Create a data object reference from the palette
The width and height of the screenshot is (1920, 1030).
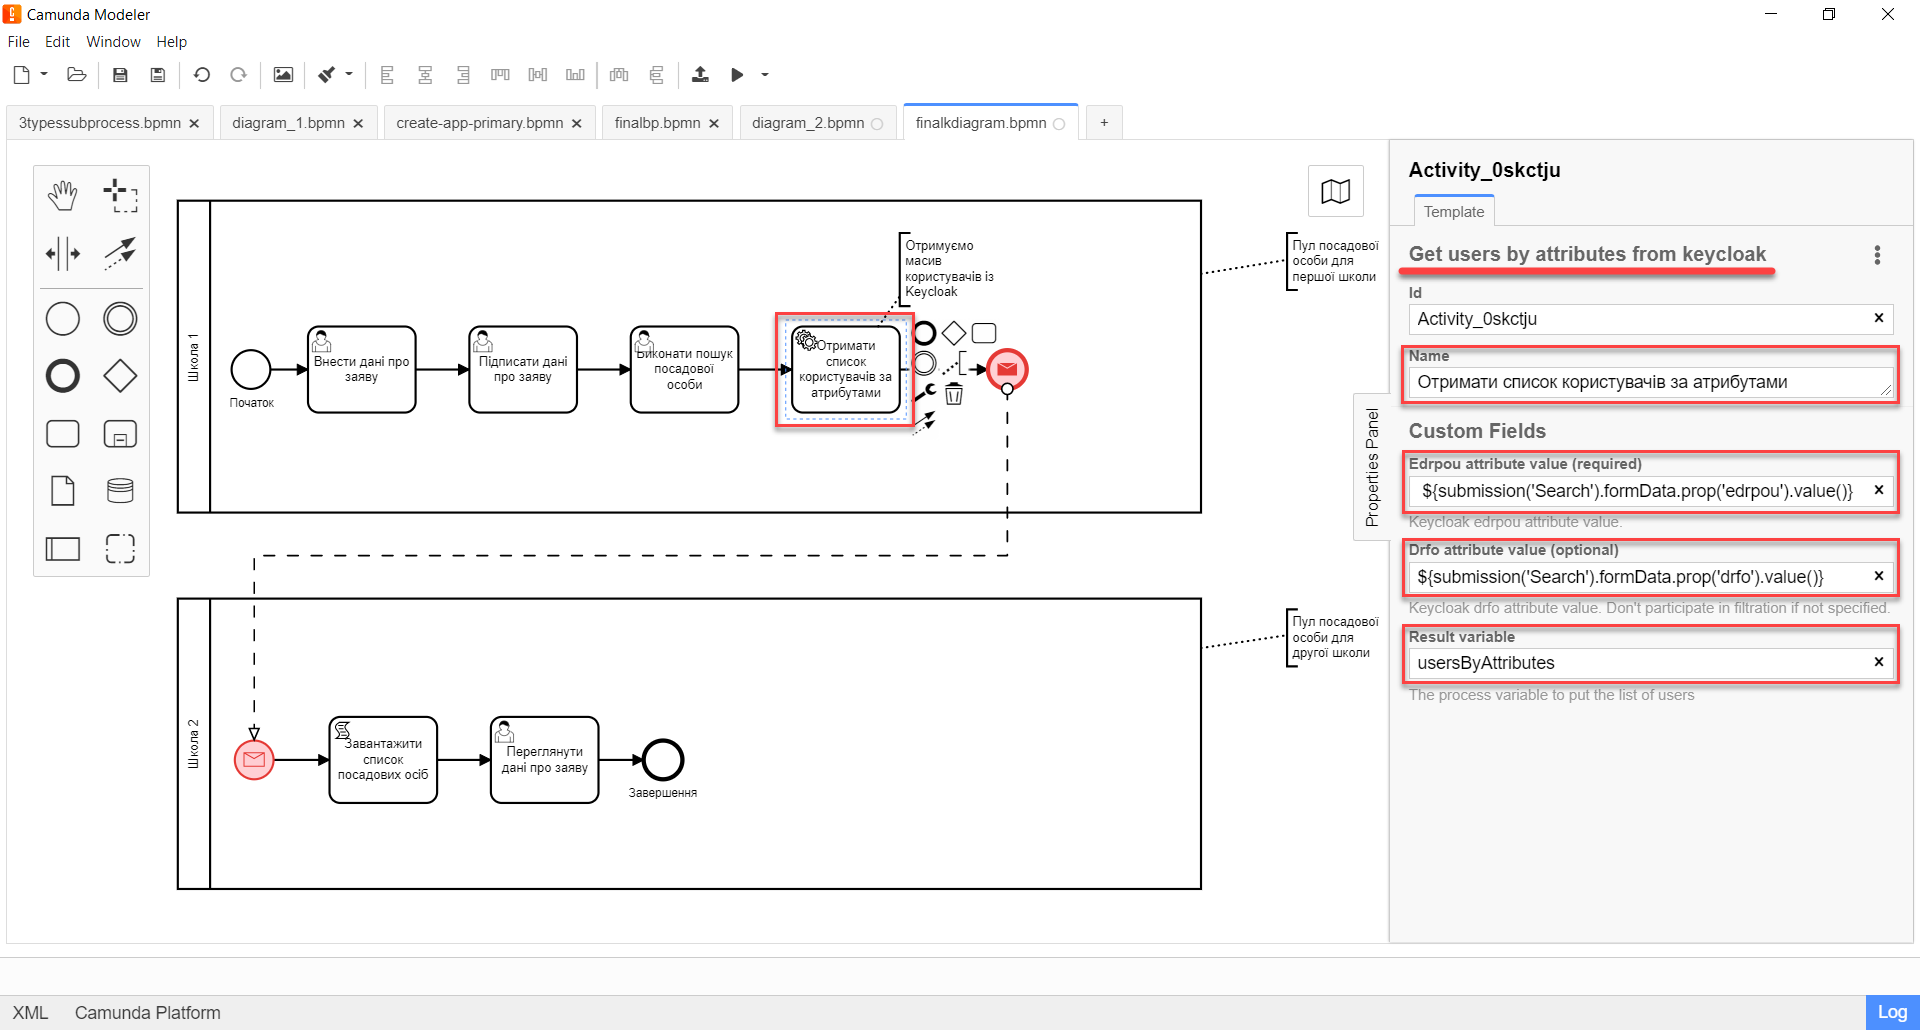click(63, 491)
